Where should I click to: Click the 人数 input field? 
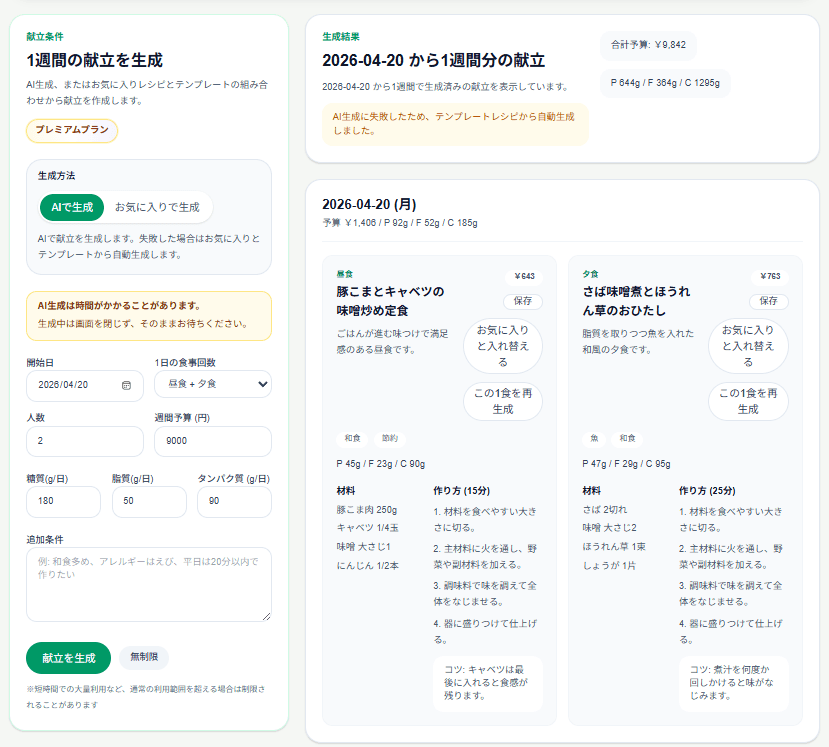[84, 441]
